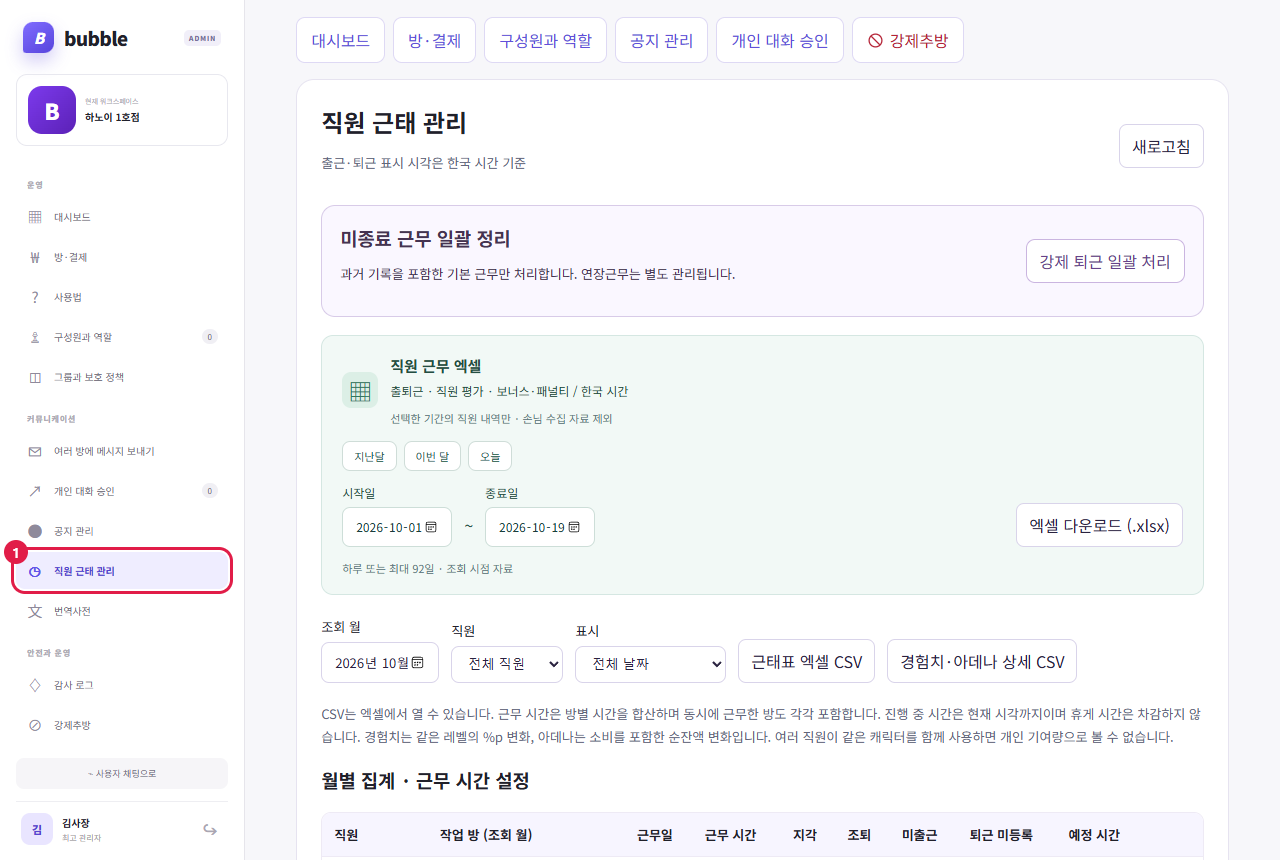Click translate icon for 번역사전
Image resolution: width=1280 pixels, height=860 pixels.
35,611
